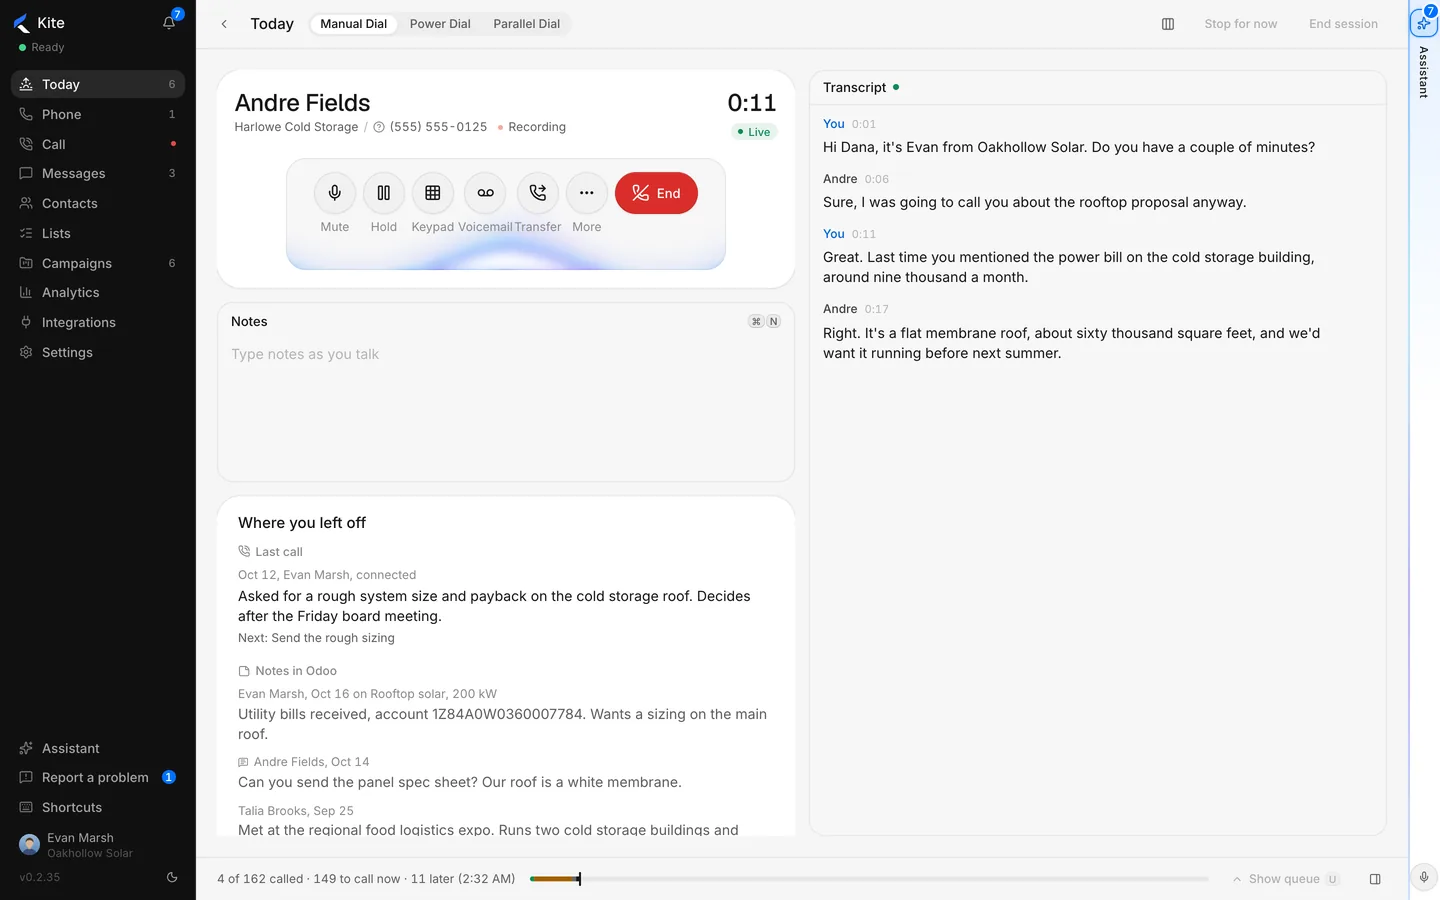The width and height of the screenshot is (1440, 900).
Task: Go to Call section in sidebar
Action: [x=98, y=144]
